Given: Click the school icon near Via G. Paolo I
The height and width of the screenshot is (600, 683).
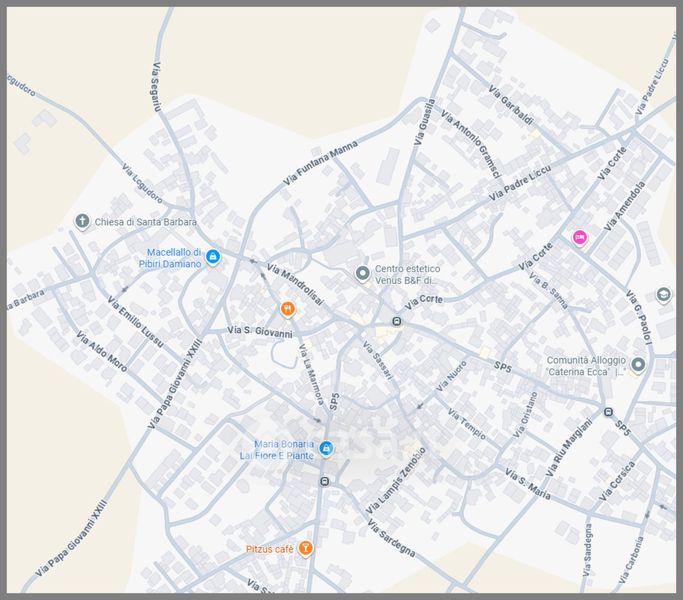Looking at the screenshot, I should pos(663,295).
